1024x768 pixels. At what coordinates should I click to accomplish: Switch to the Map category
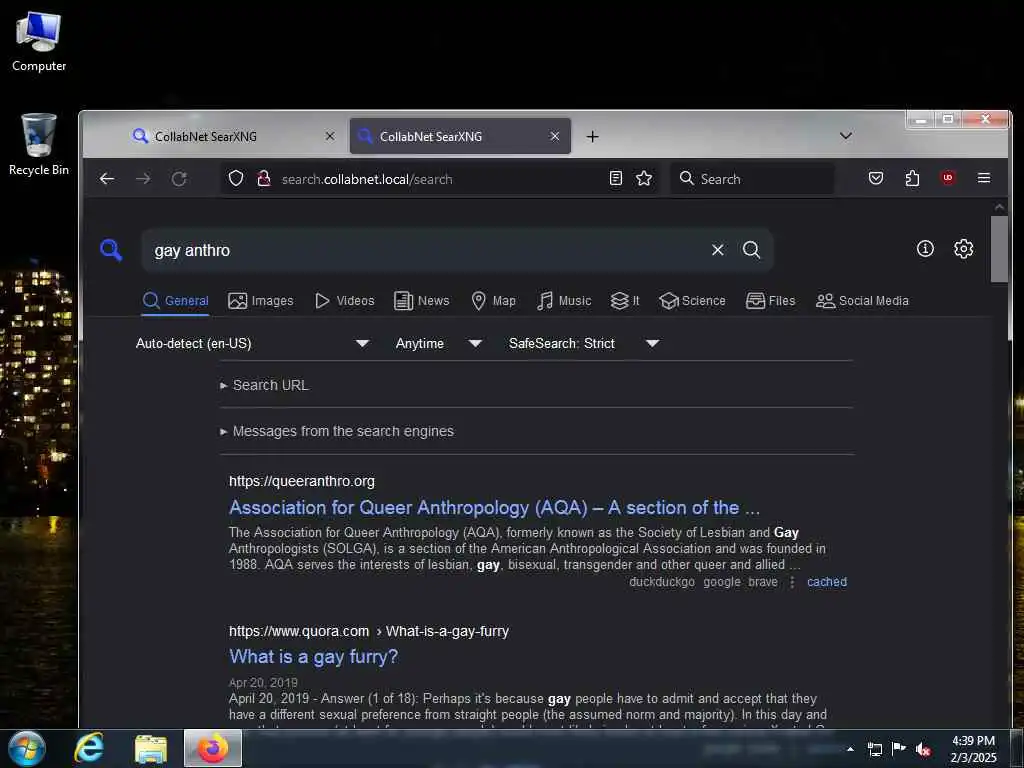[x=494, y=300]
